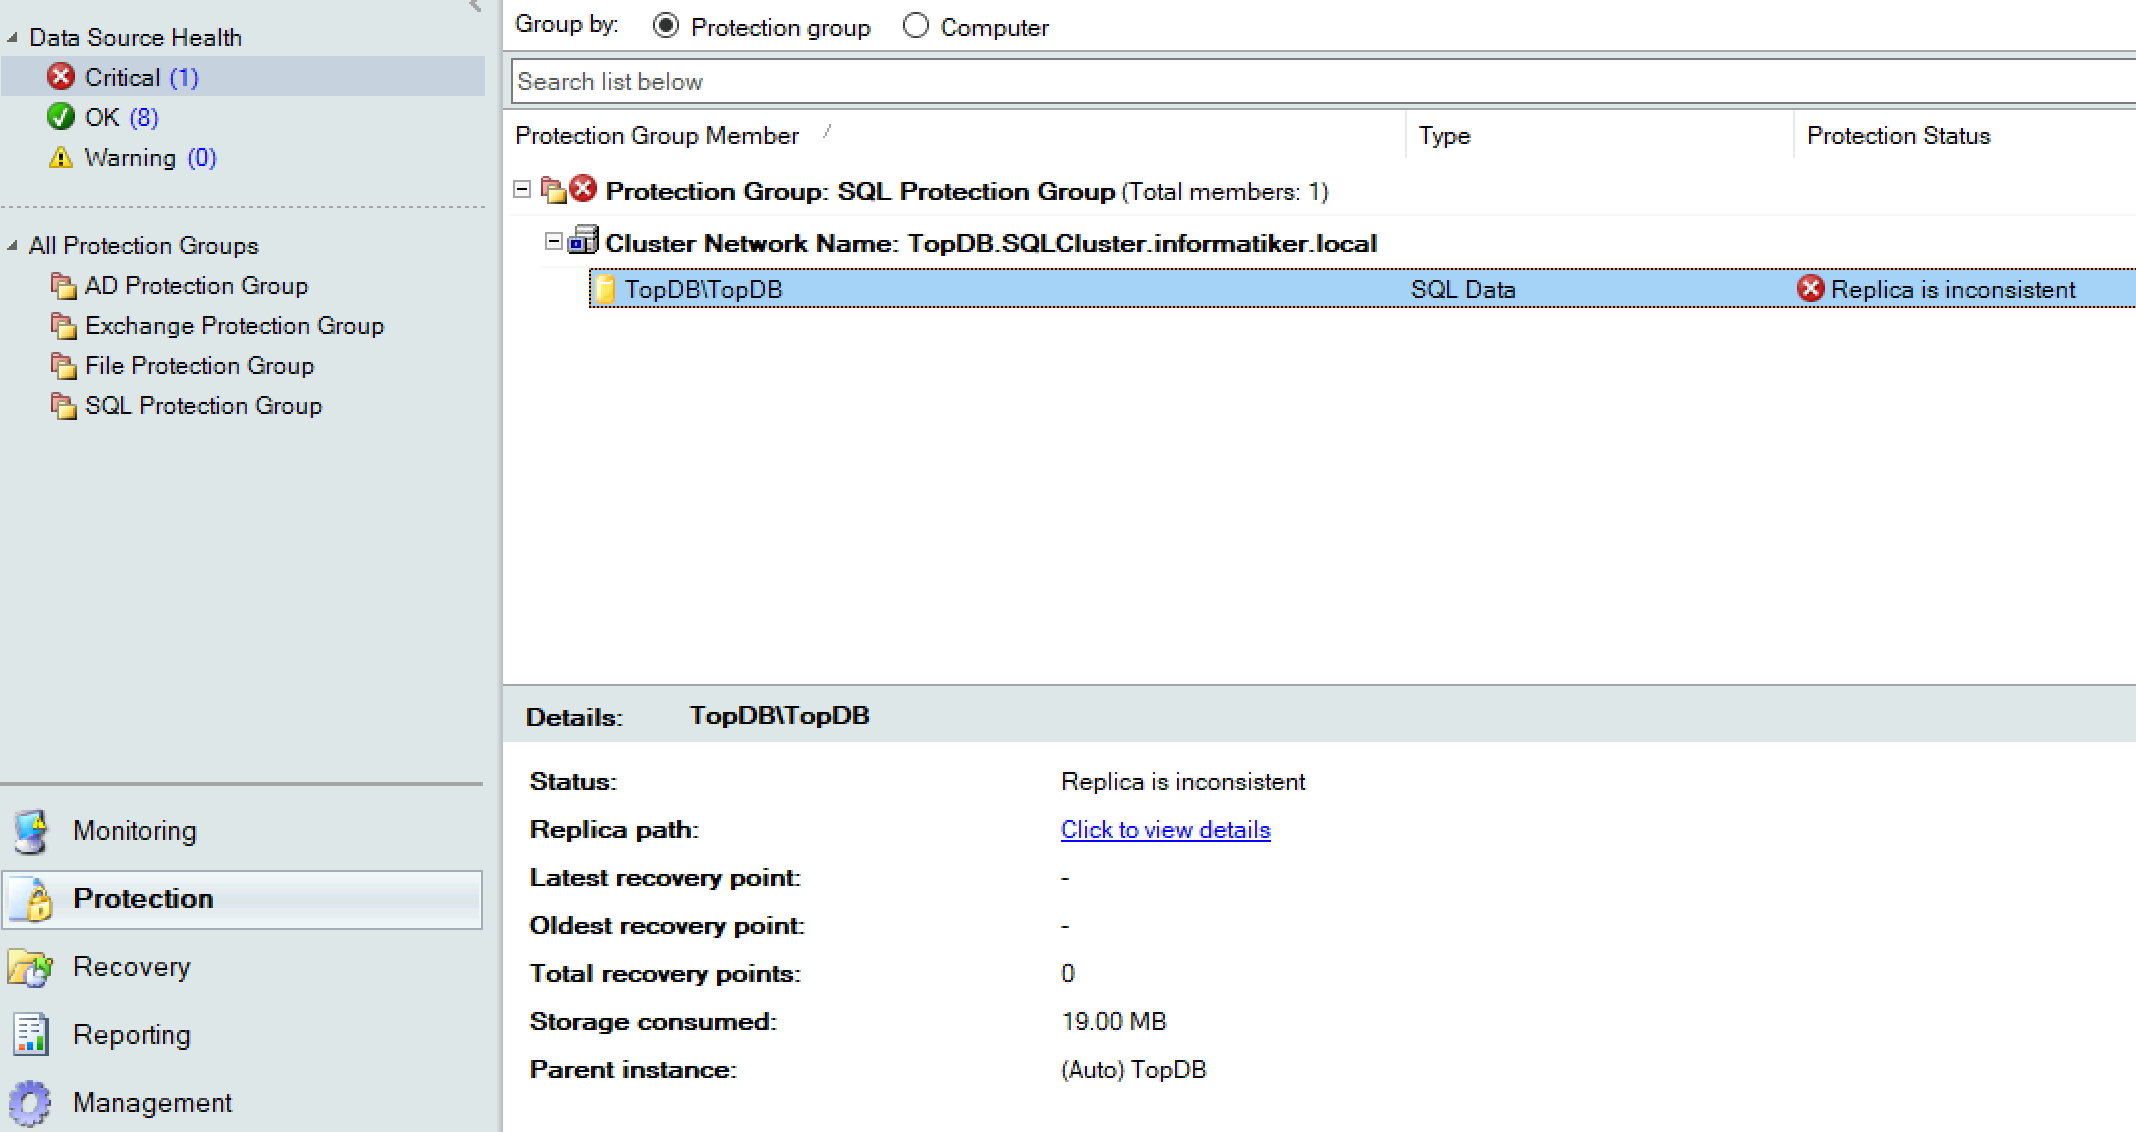Sort by Protection Group Member column

[x=656, y=135]
